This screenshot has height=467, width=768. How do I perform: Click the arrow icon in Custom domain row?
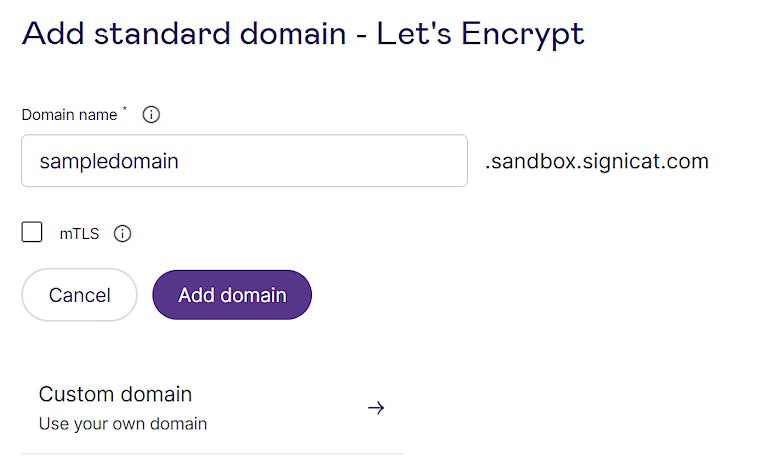coord(376,408)
